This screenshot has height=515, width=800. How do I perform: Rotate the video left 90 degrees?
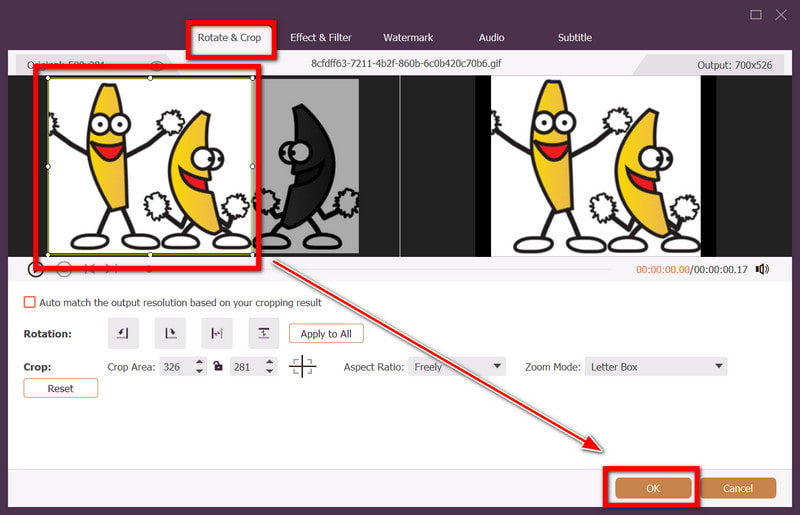pos(122,333)
